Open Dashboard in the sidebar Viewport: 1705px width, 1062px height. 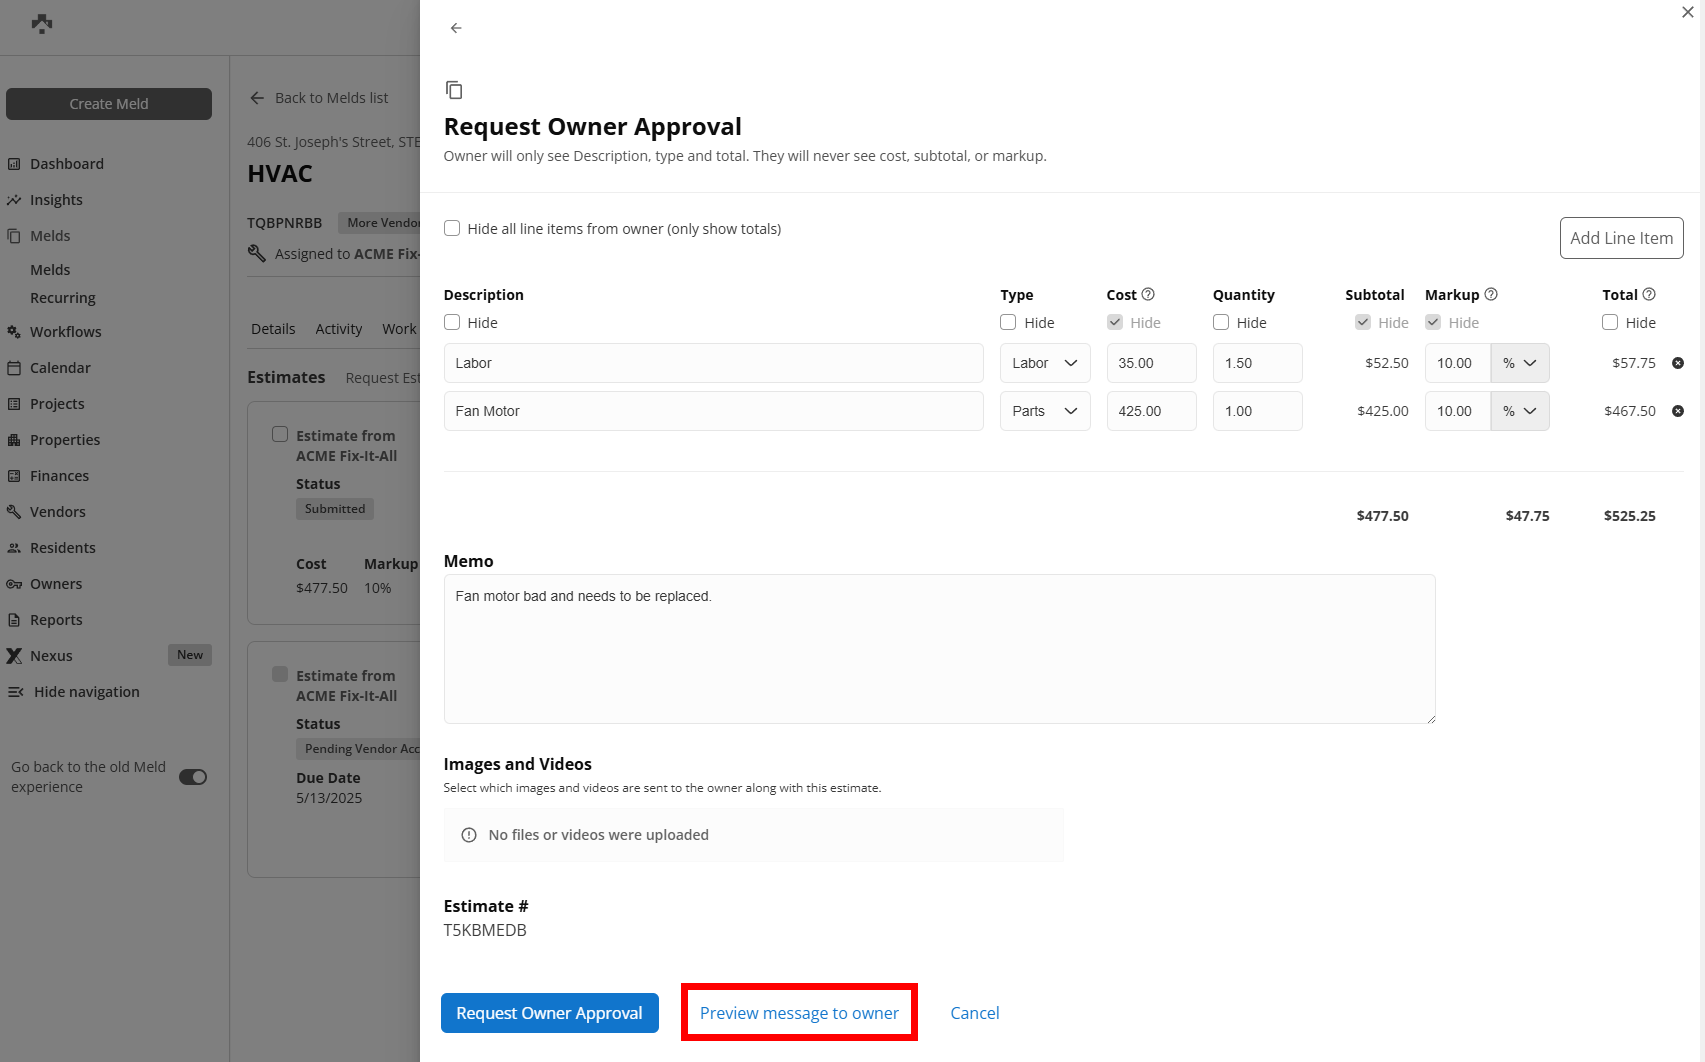66,164
